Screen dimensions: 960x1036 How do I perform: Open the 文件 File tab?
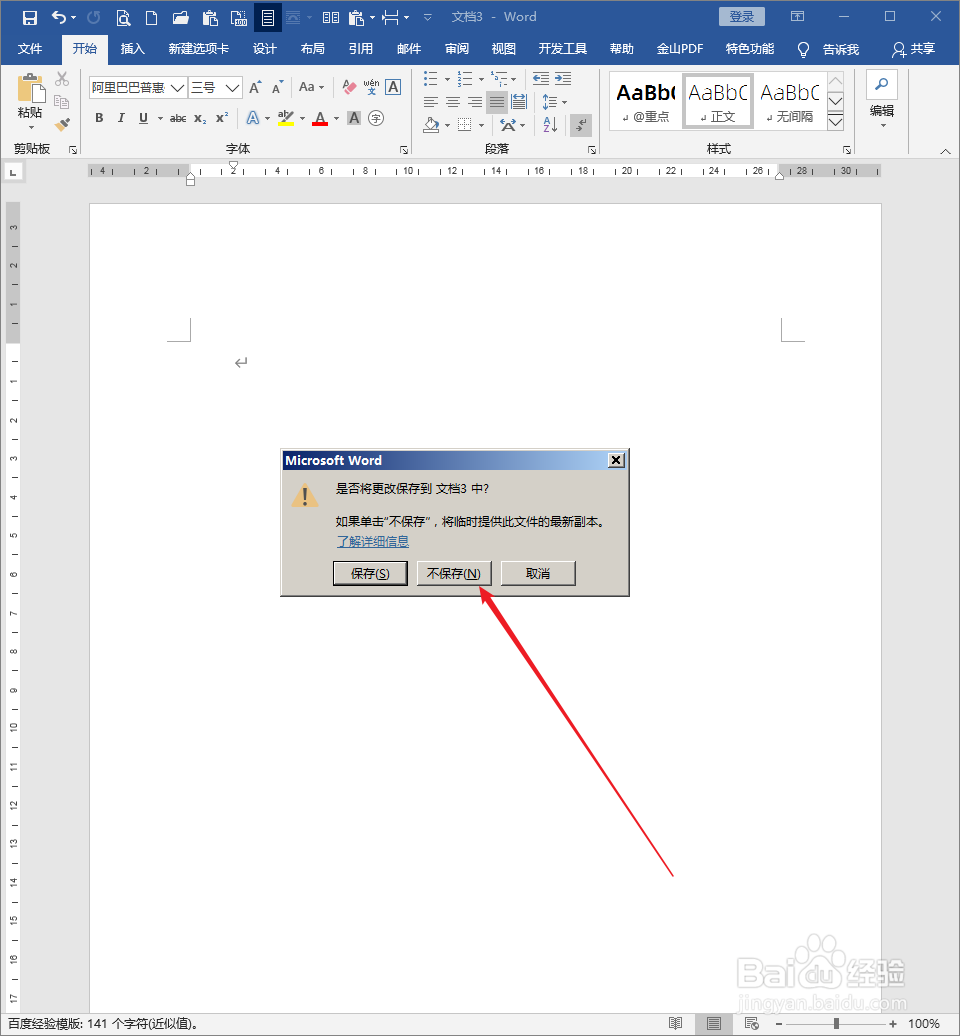pos(30,49)
